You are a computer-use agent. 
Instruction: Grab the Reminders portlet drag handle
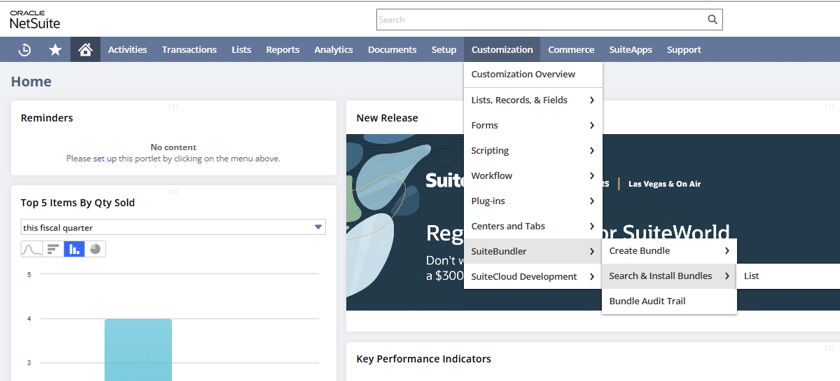(x=173, y=107)
